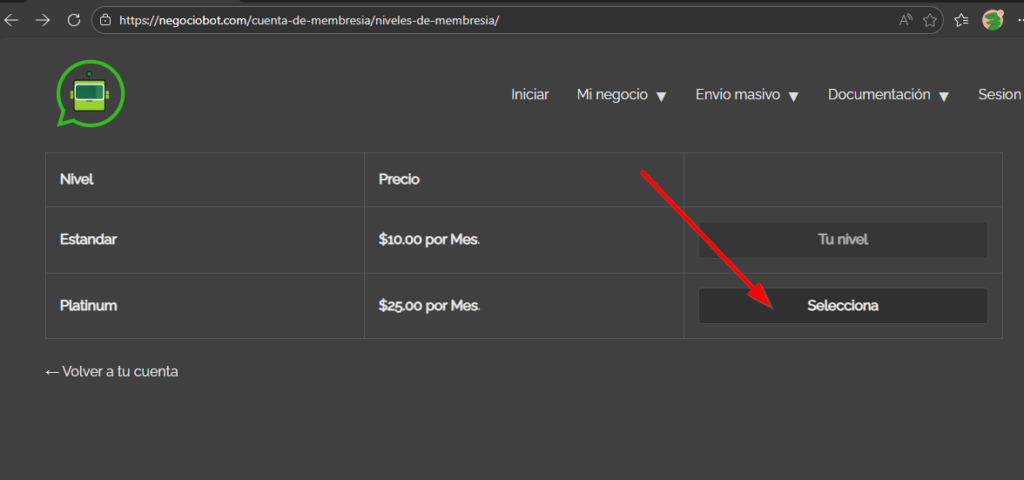Bookmark the page with the star icon
The height and width of the screenshot is (480, 1024).
click(x=930, y=20)
